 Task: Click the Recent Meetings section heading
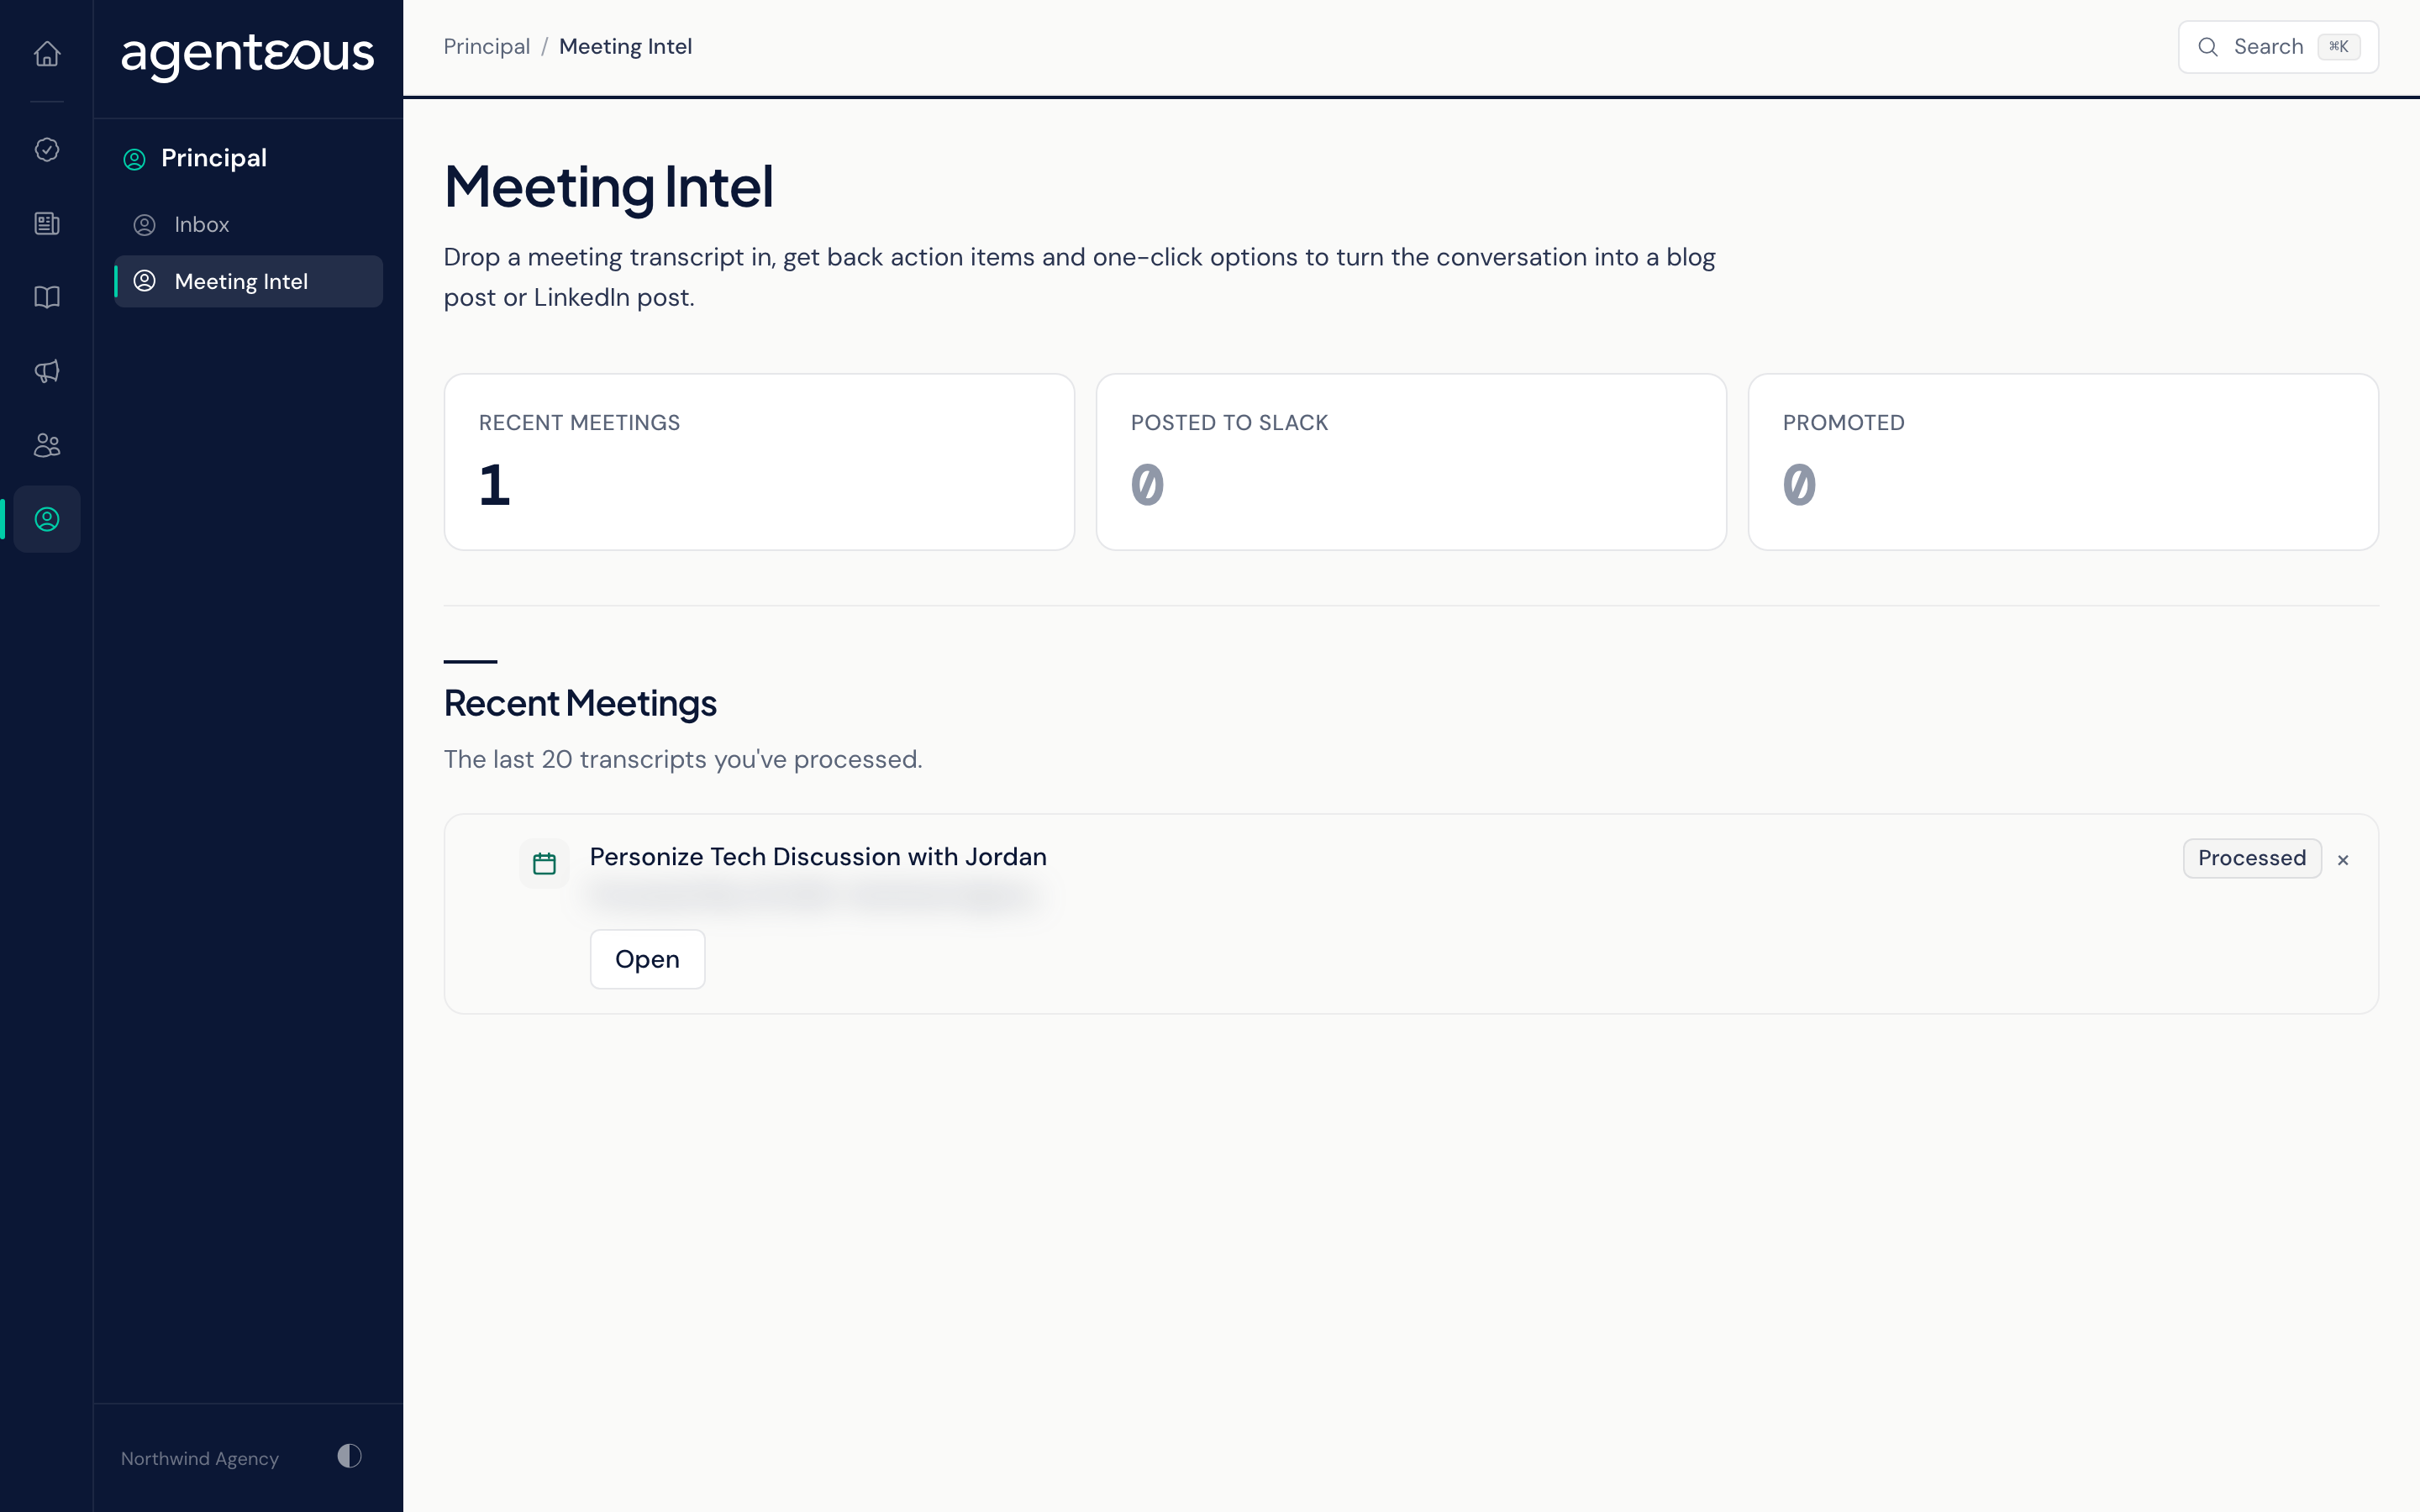580,703
